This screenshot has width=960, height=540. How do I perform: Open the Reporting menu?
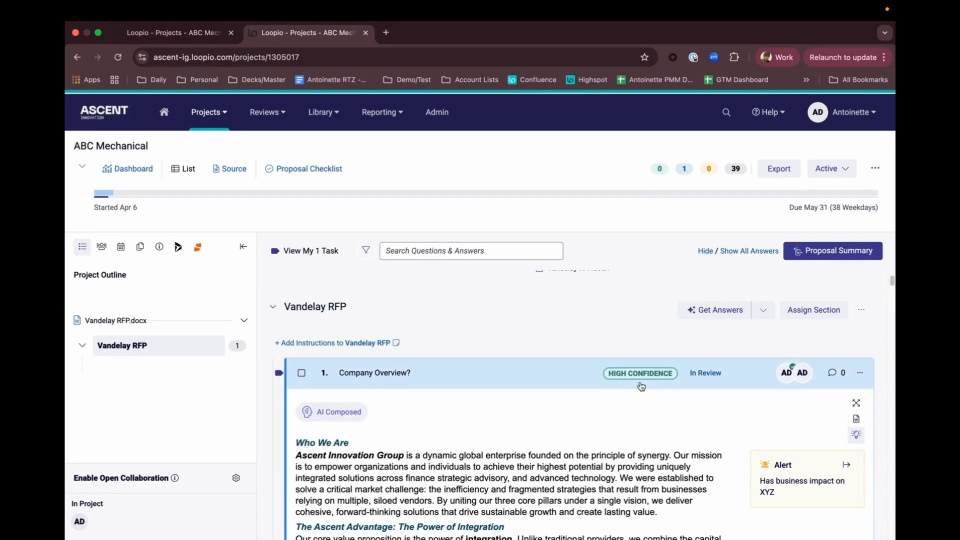(x=382, y=112)
